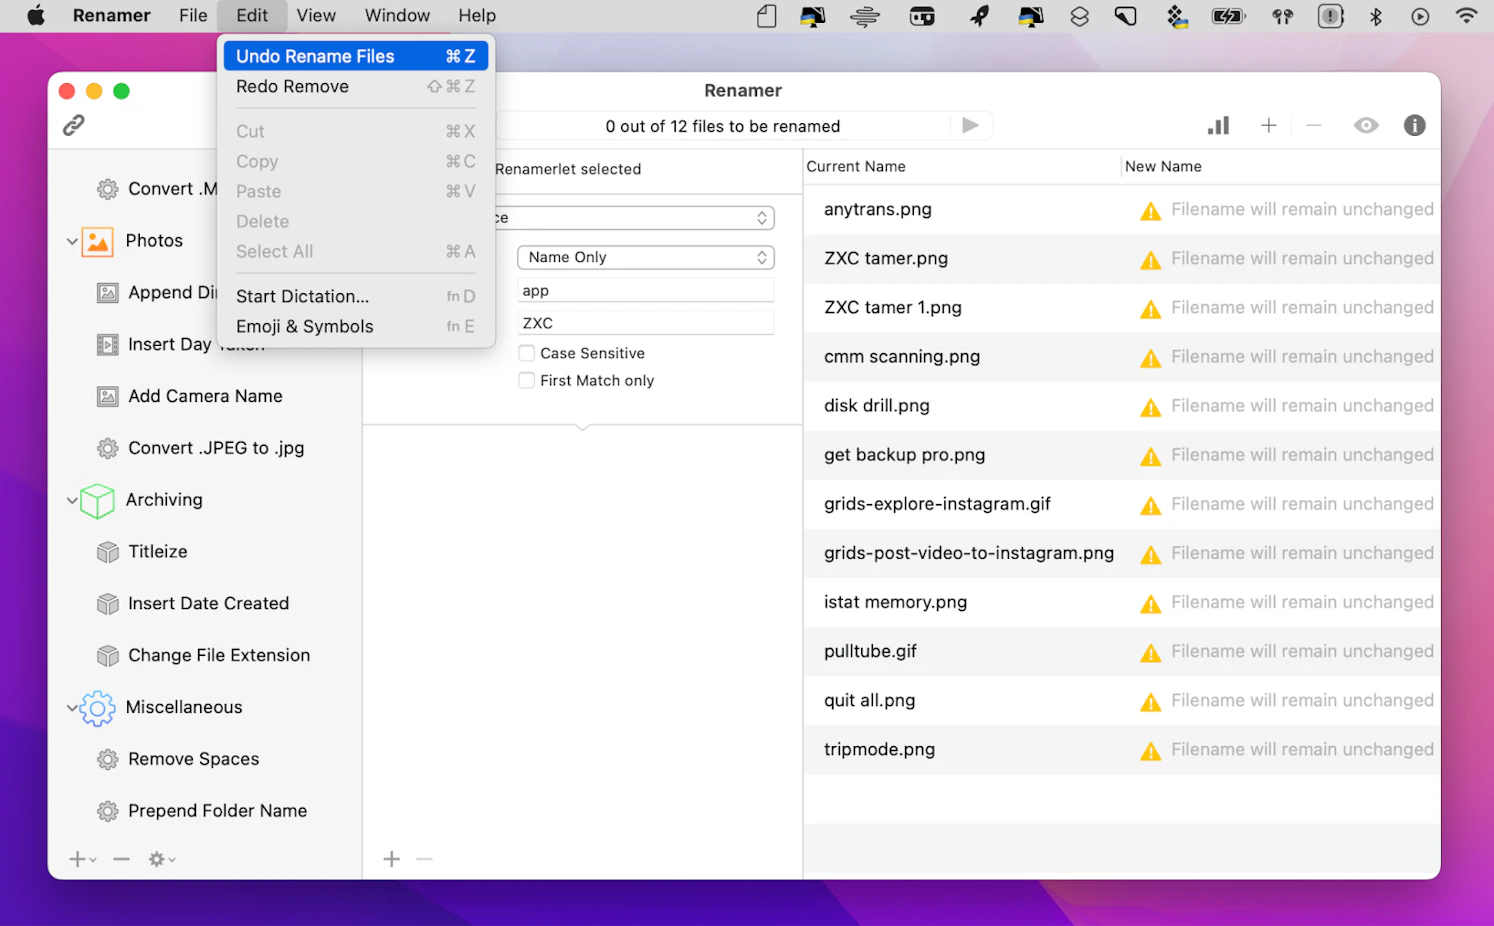
Task: Click the Remove Spaces gear icon
Action: point(107,759)
